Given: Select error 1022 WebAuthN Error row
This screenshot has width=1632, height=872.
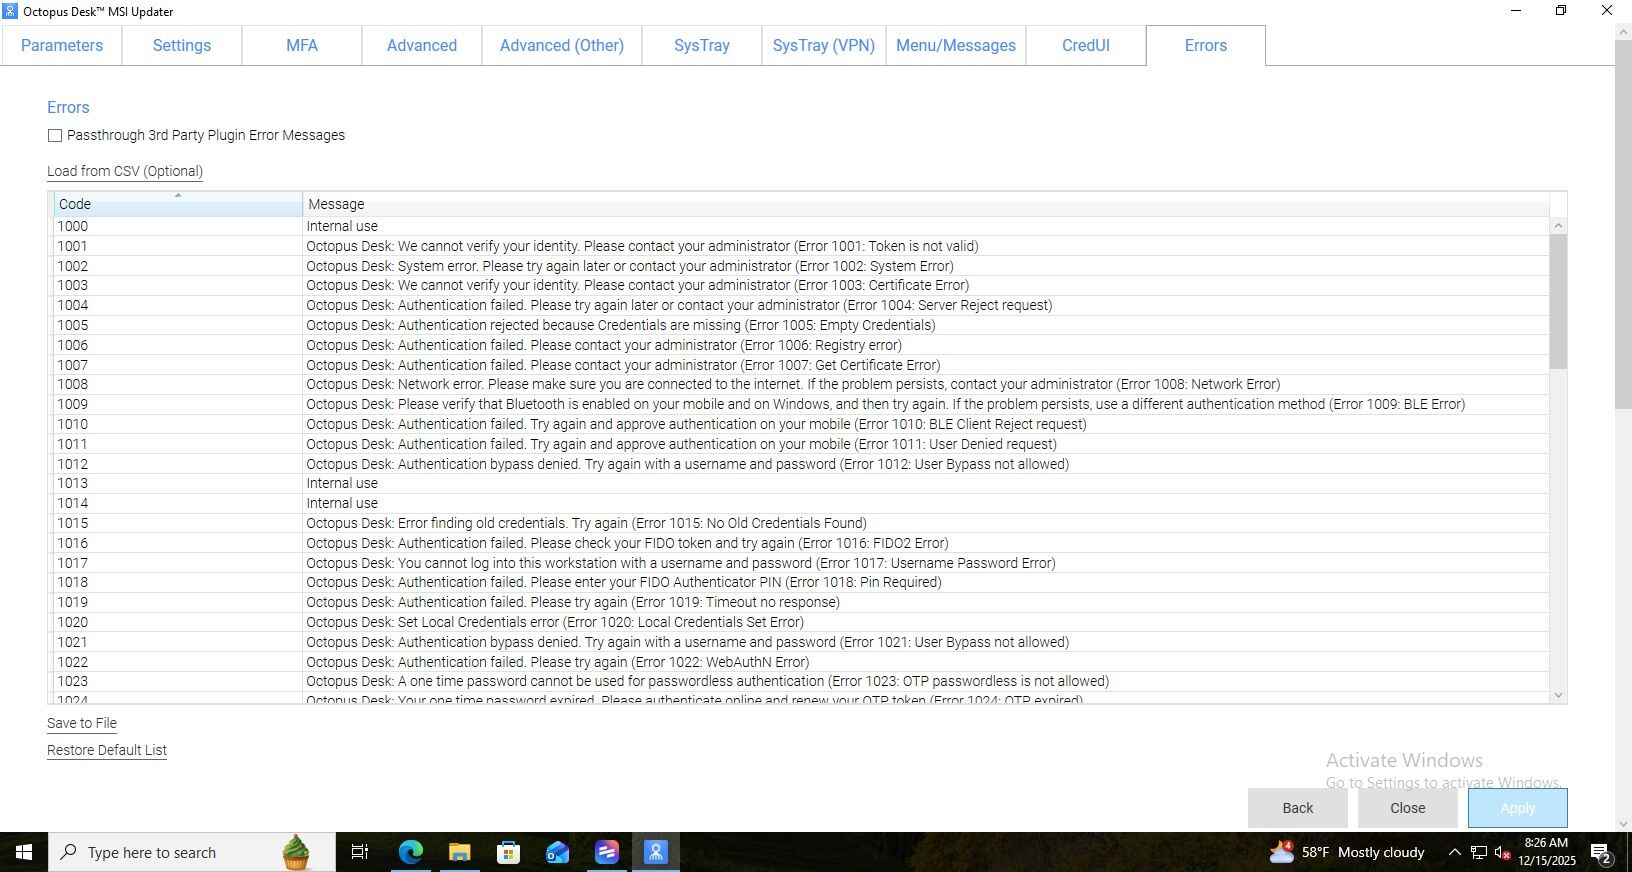Looking at the screenshot, I should (801, 662).
